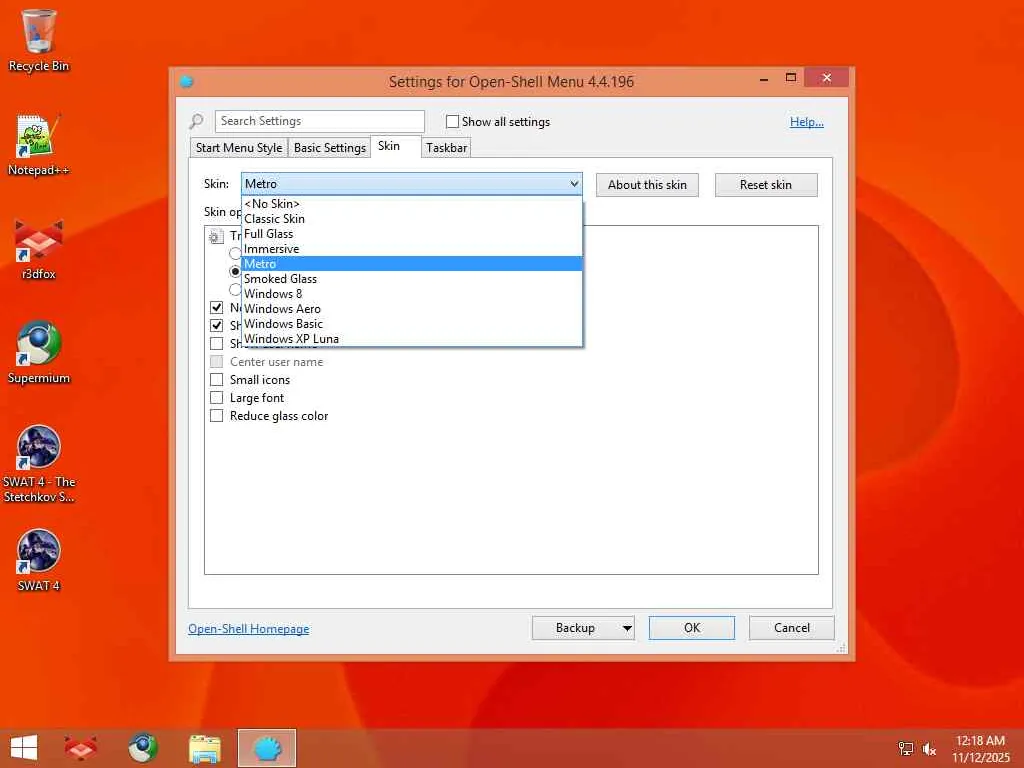Open the Help... link
Viewport: 1024px width, 768px height.
coord(807,121)
